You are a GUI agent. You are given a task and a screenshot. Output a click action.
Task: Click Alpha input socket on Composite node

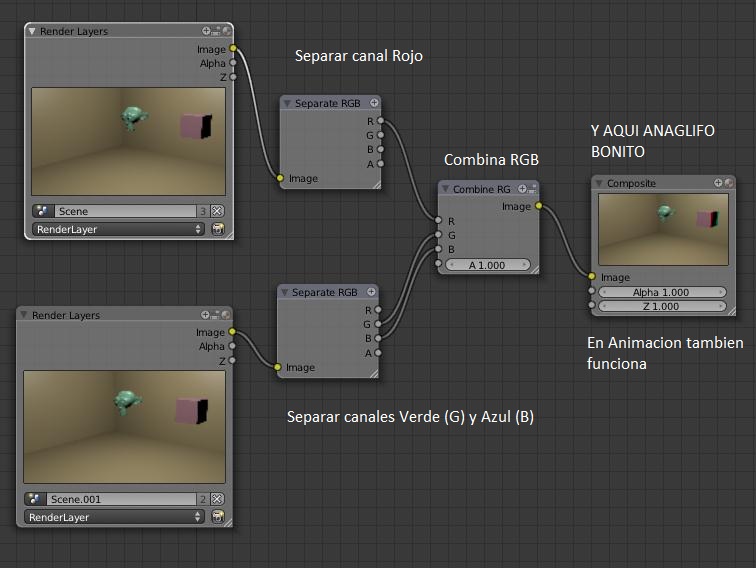click(x=592, y=291)
